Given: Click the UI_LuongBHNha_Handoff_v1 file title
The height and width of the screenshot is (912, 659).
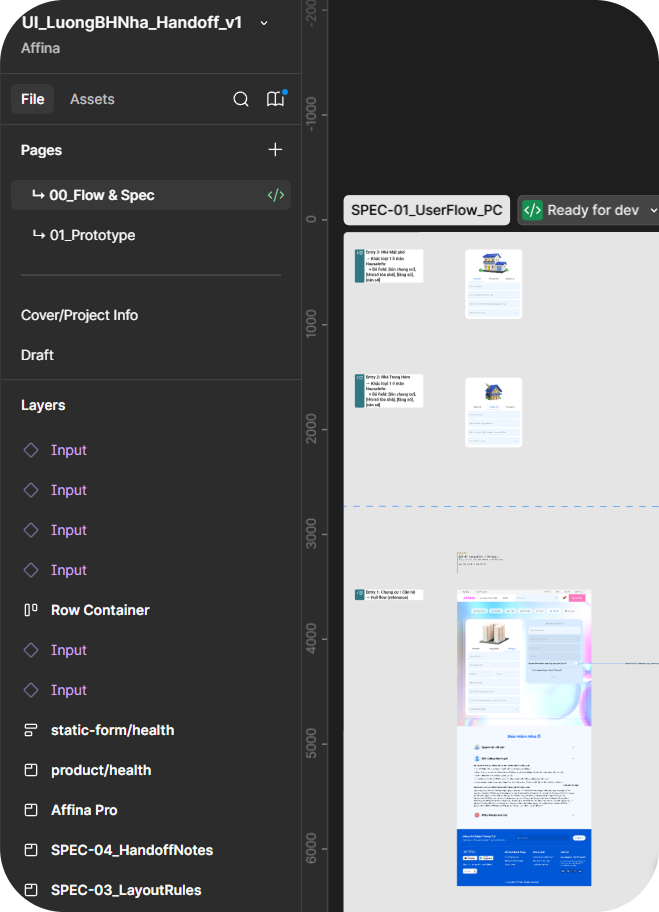Looking at the screenshot, I should 131,23.
